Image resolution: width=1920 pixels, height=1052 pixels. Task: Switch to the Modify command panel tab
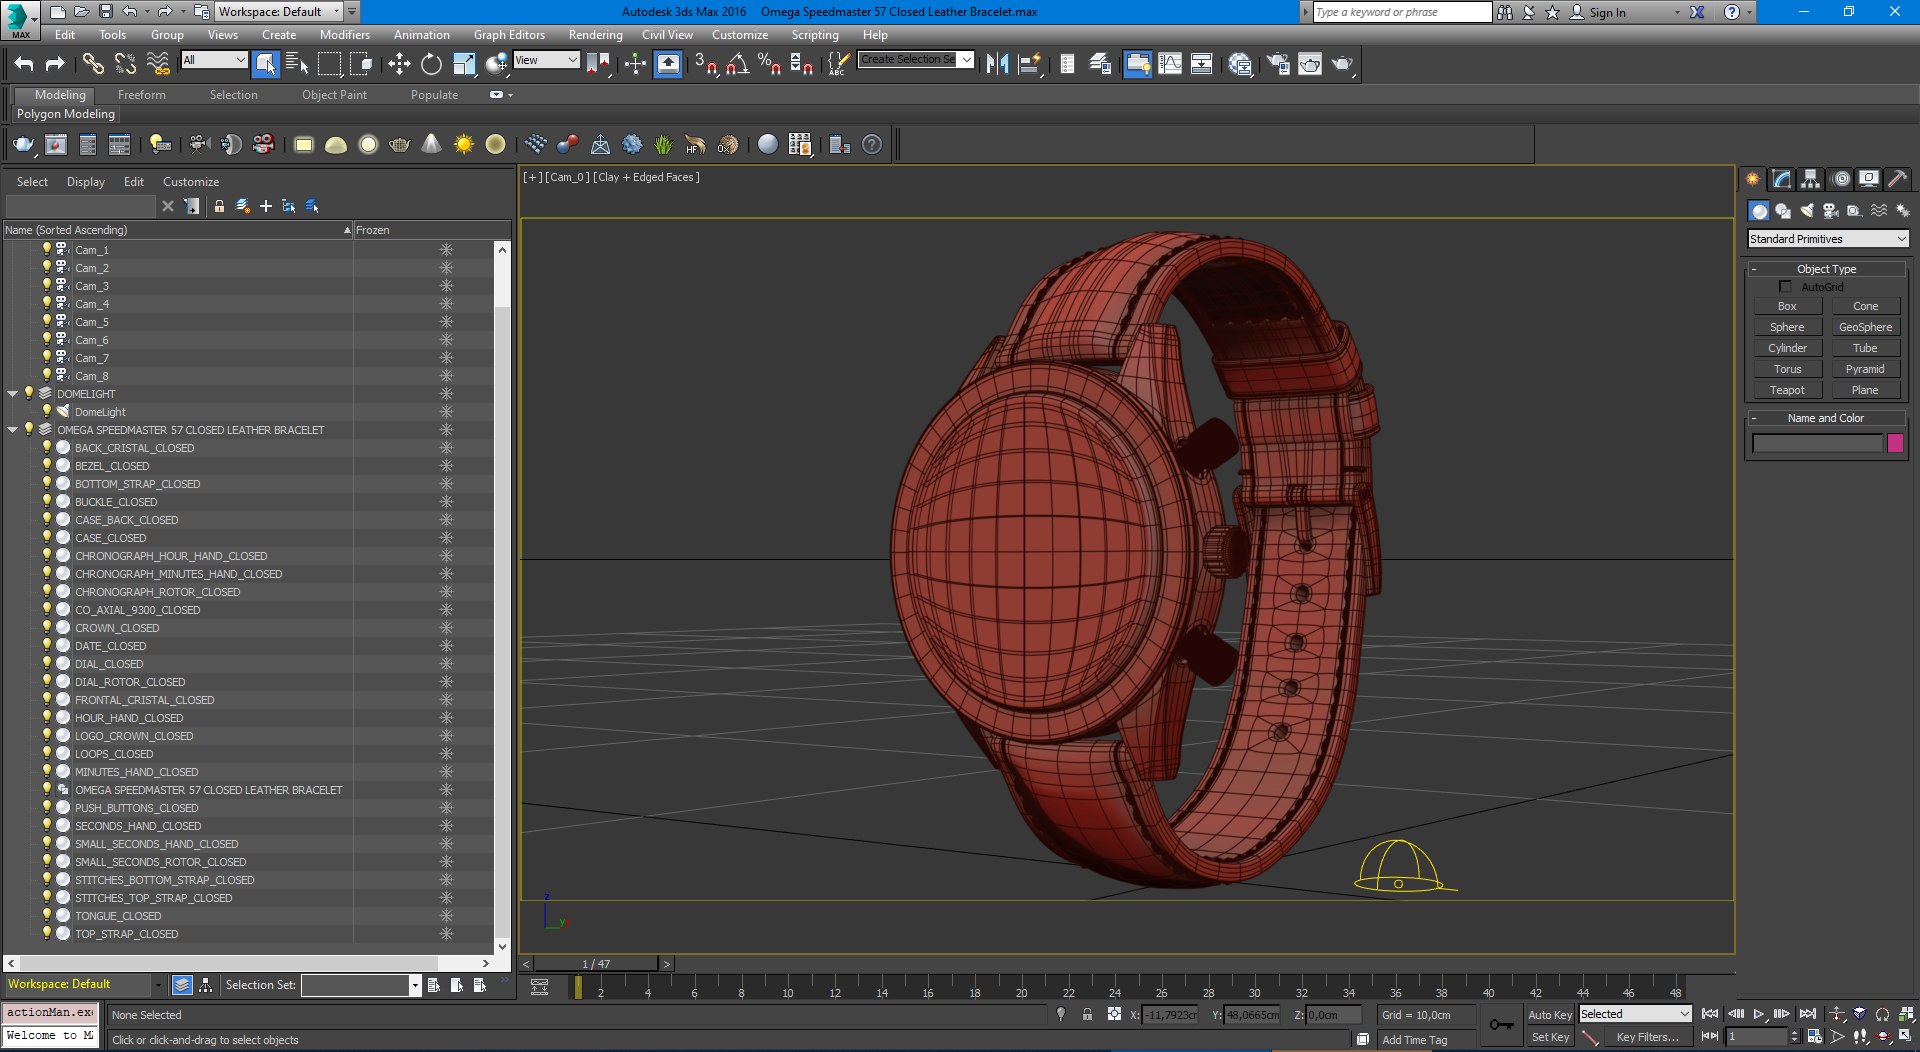1781,179
